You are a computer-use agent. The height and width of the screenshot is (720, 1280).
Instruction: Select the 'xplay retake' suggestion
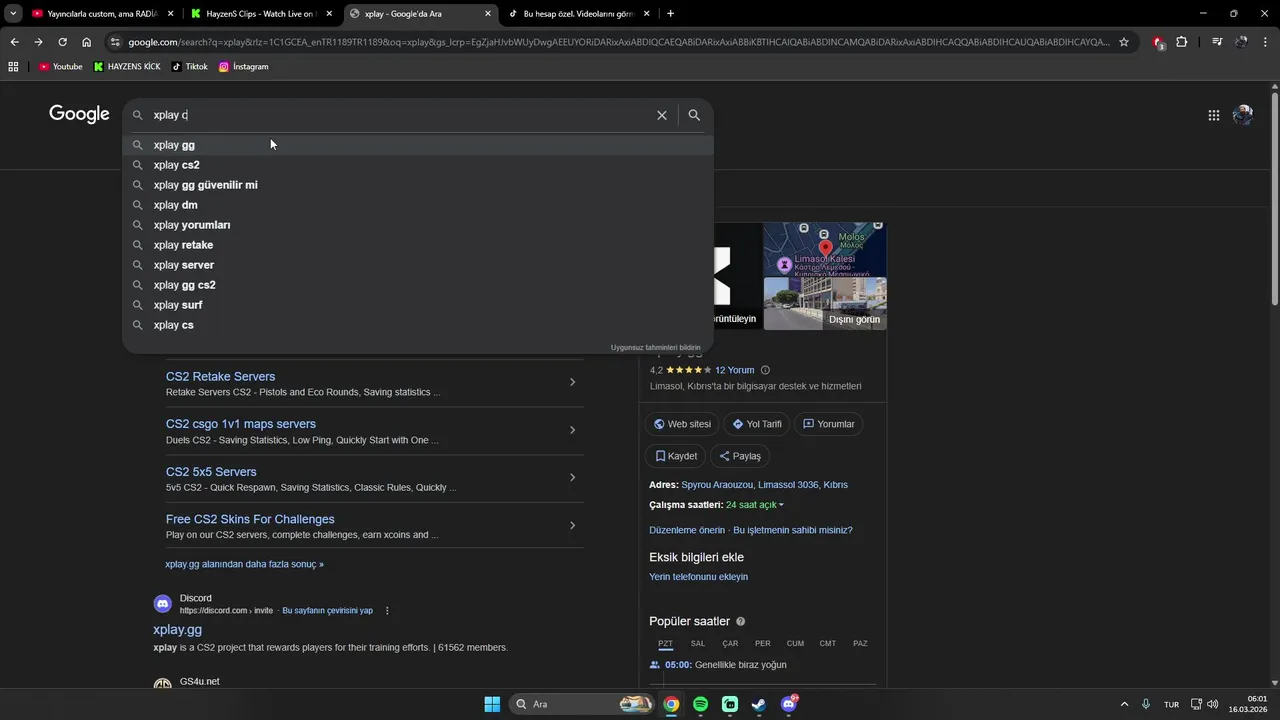tap(418, 245)
